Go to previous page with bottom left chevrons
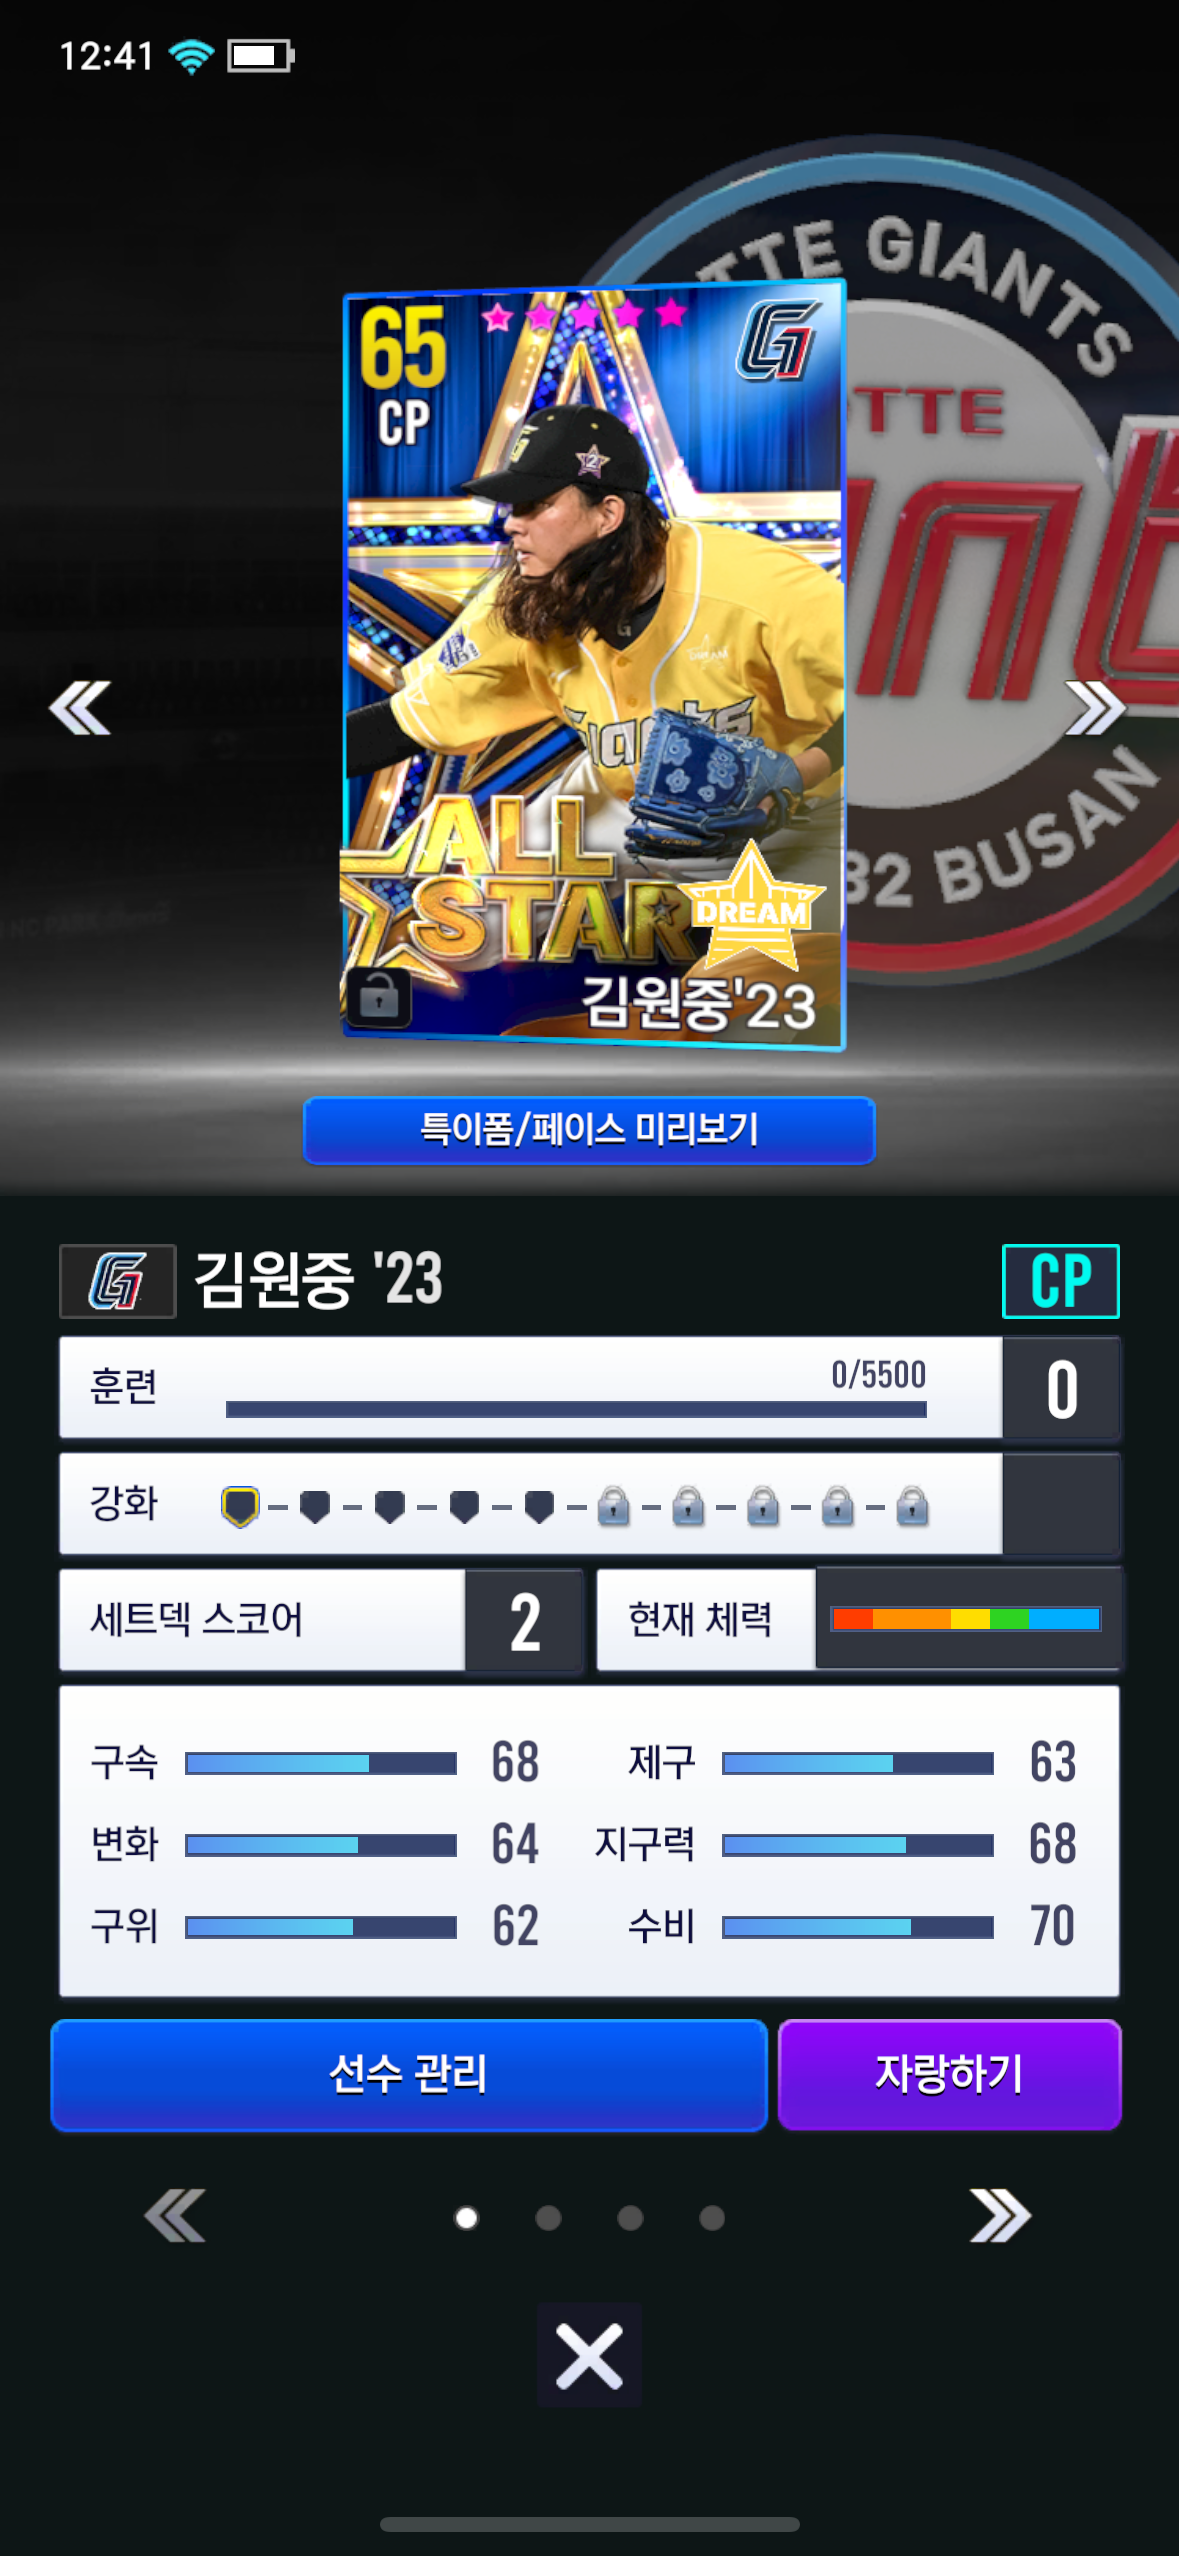 pyautogui.click(x=175, y=2216)
